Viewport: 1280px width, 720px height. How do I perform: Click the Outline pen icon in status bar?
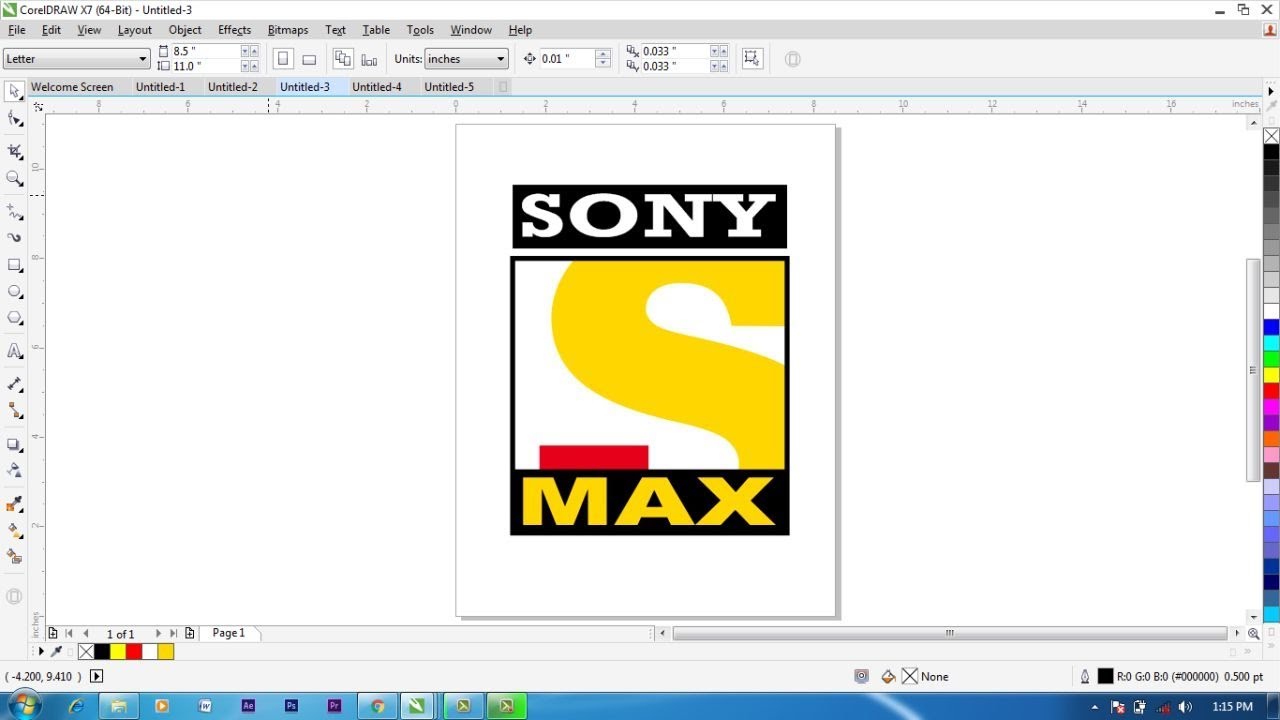tap(1085, 677)
